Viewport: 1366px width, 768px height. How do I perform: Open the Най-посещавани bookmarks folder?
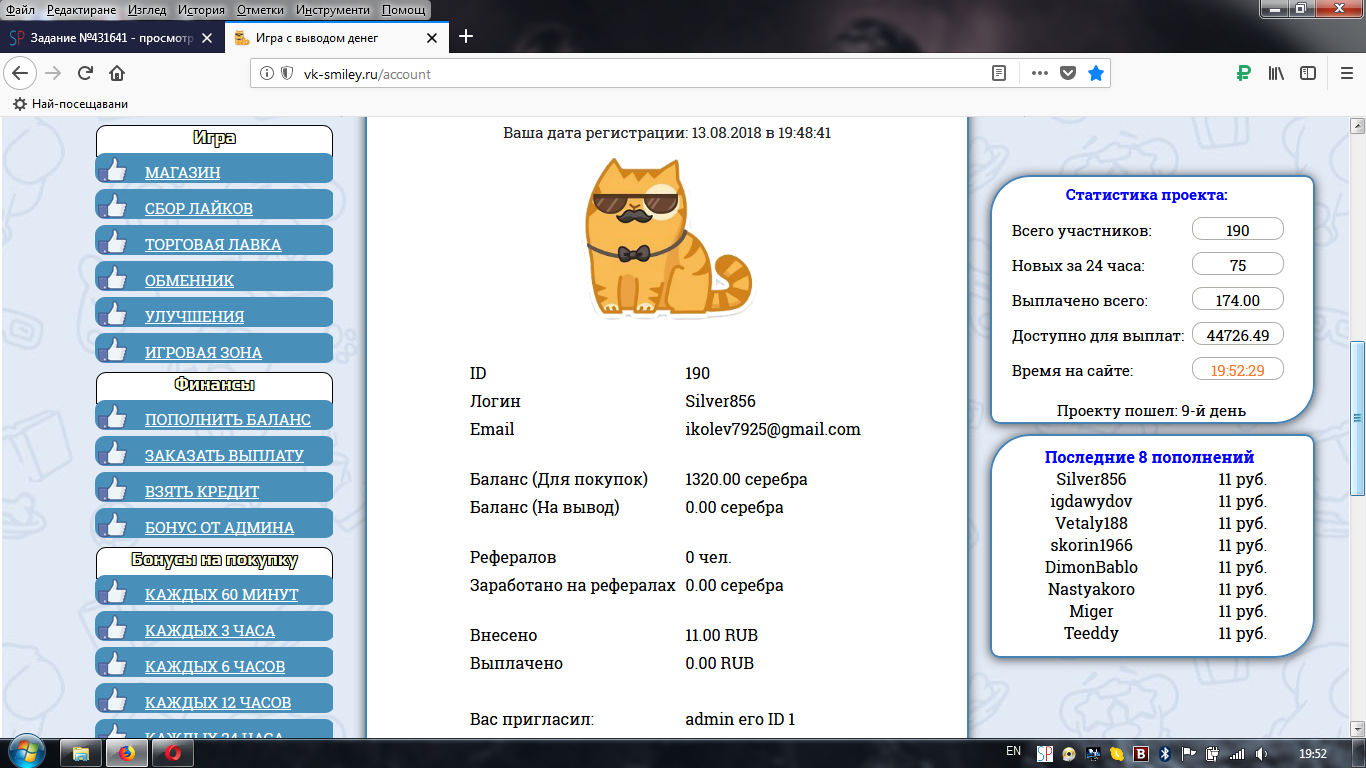pyautogui.click(x=71, y=103)
